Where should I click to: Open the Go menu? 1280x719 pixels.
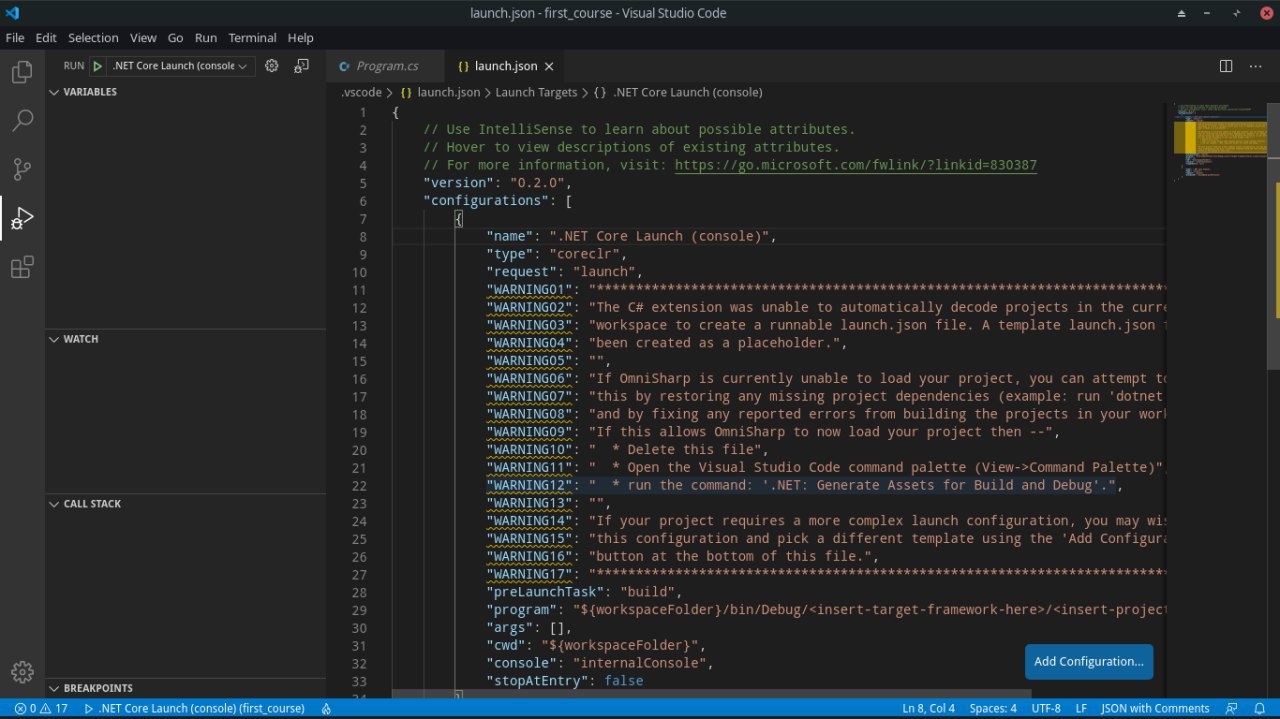(175, 38)
